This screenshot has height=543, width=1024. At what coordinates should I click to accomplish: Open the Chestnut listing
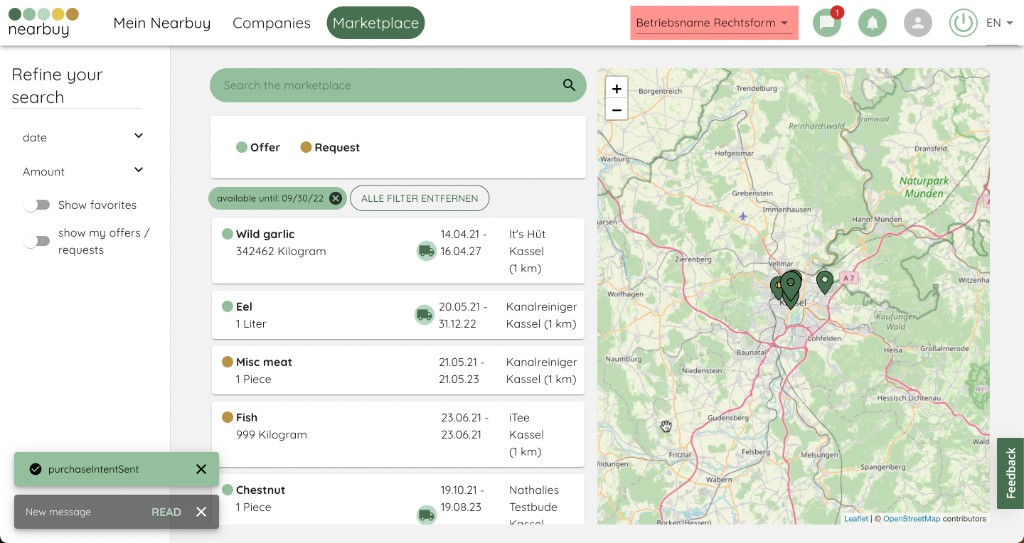click(398, 500)
